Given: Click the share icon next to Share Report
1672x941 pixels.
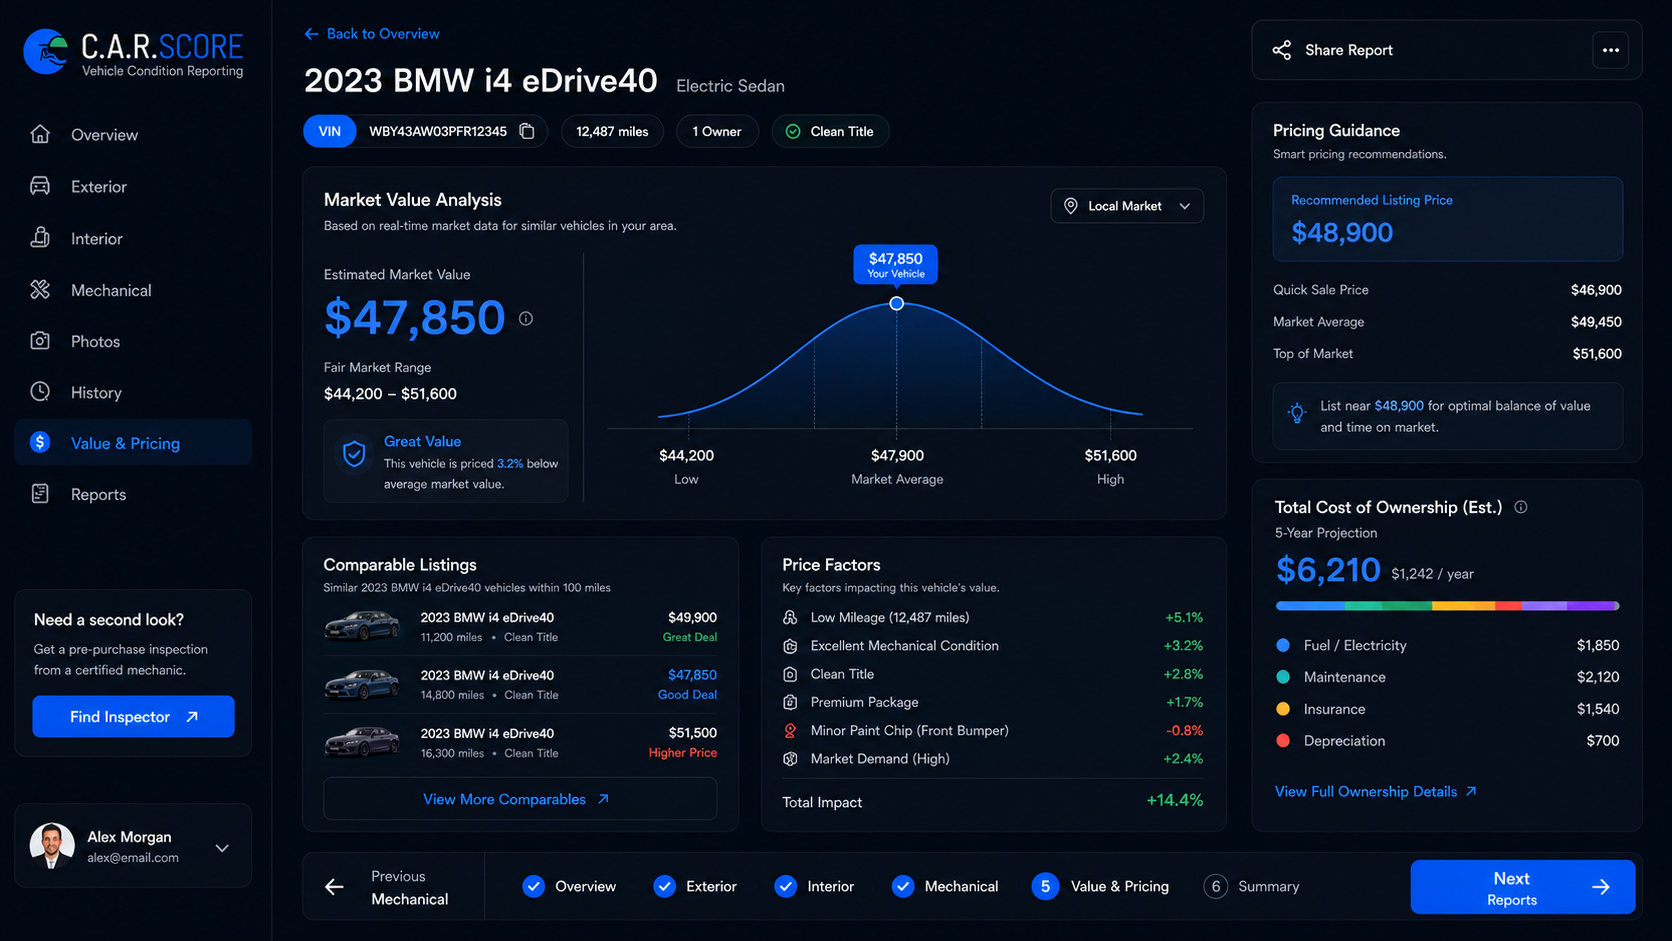Looking at the screenshot, I should coord(1282,50).
